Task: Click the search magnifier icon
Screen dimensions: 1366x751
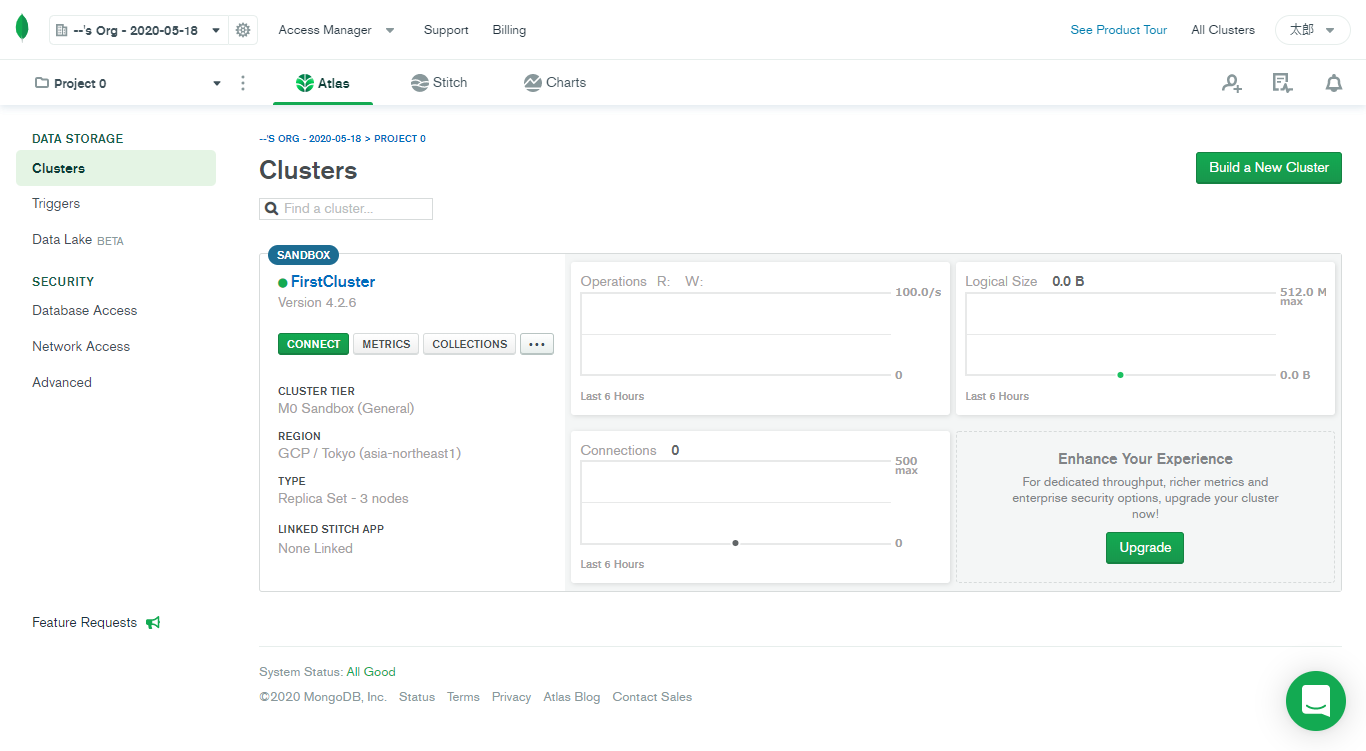Action: click(x=271, y=209)
